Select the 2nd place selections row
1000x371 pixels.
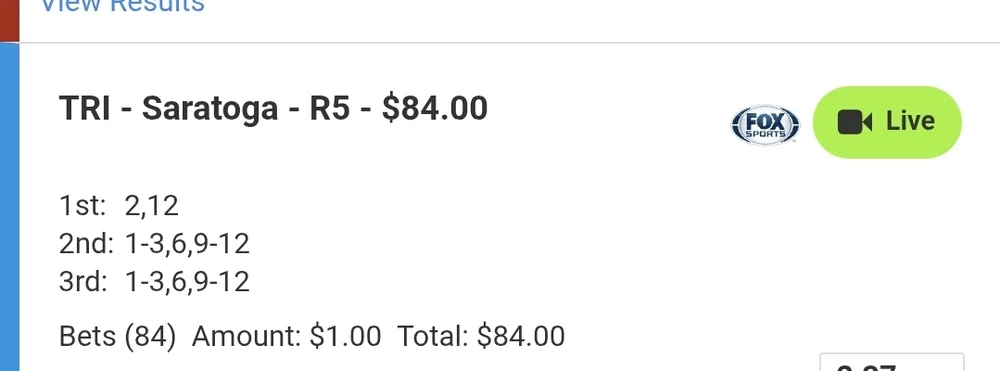pyautogui.click(x=154, y=244)
